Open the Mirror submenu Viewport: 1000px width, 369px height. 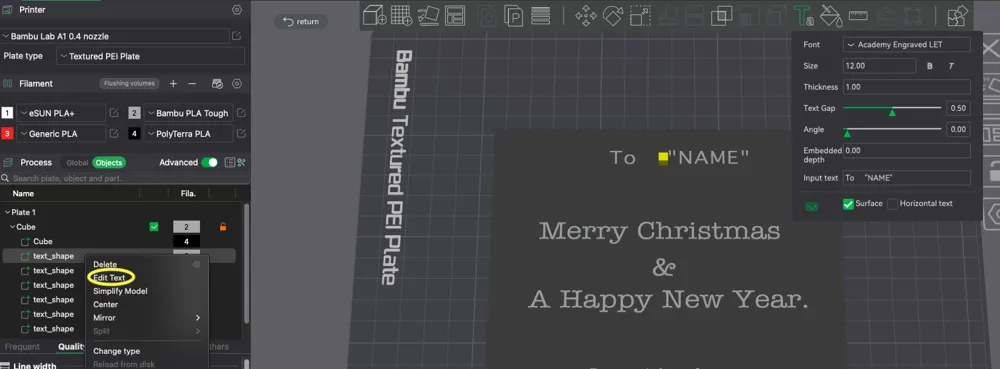tap(146, 317)
